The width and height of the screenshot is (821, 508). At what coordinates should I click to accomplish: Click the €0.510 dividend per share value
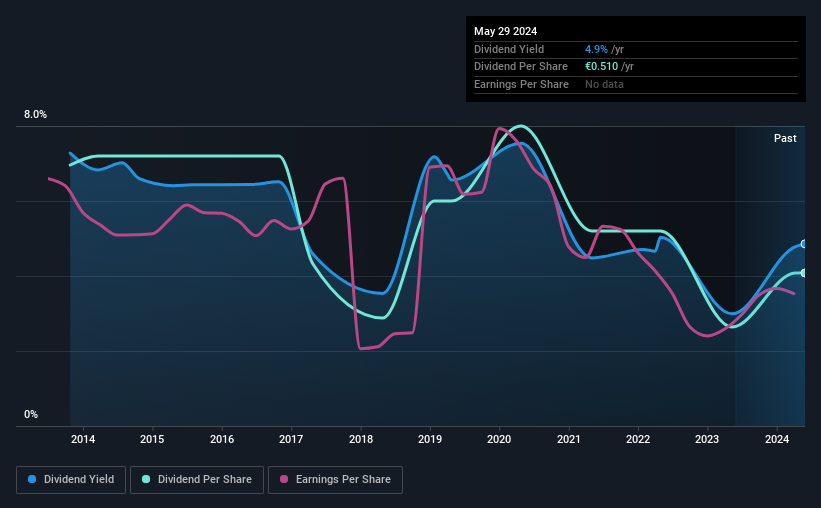click(602, 67)
